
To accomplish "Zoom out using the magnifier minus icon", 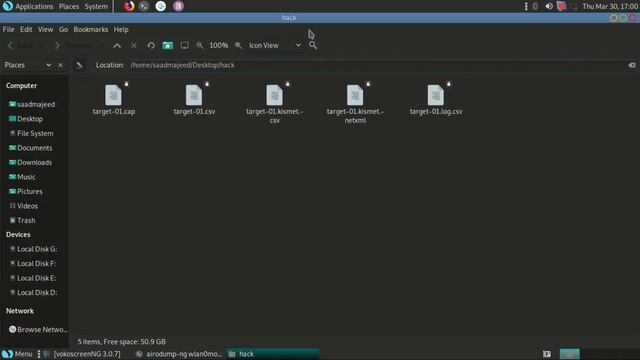I will [x=200, y=45].
